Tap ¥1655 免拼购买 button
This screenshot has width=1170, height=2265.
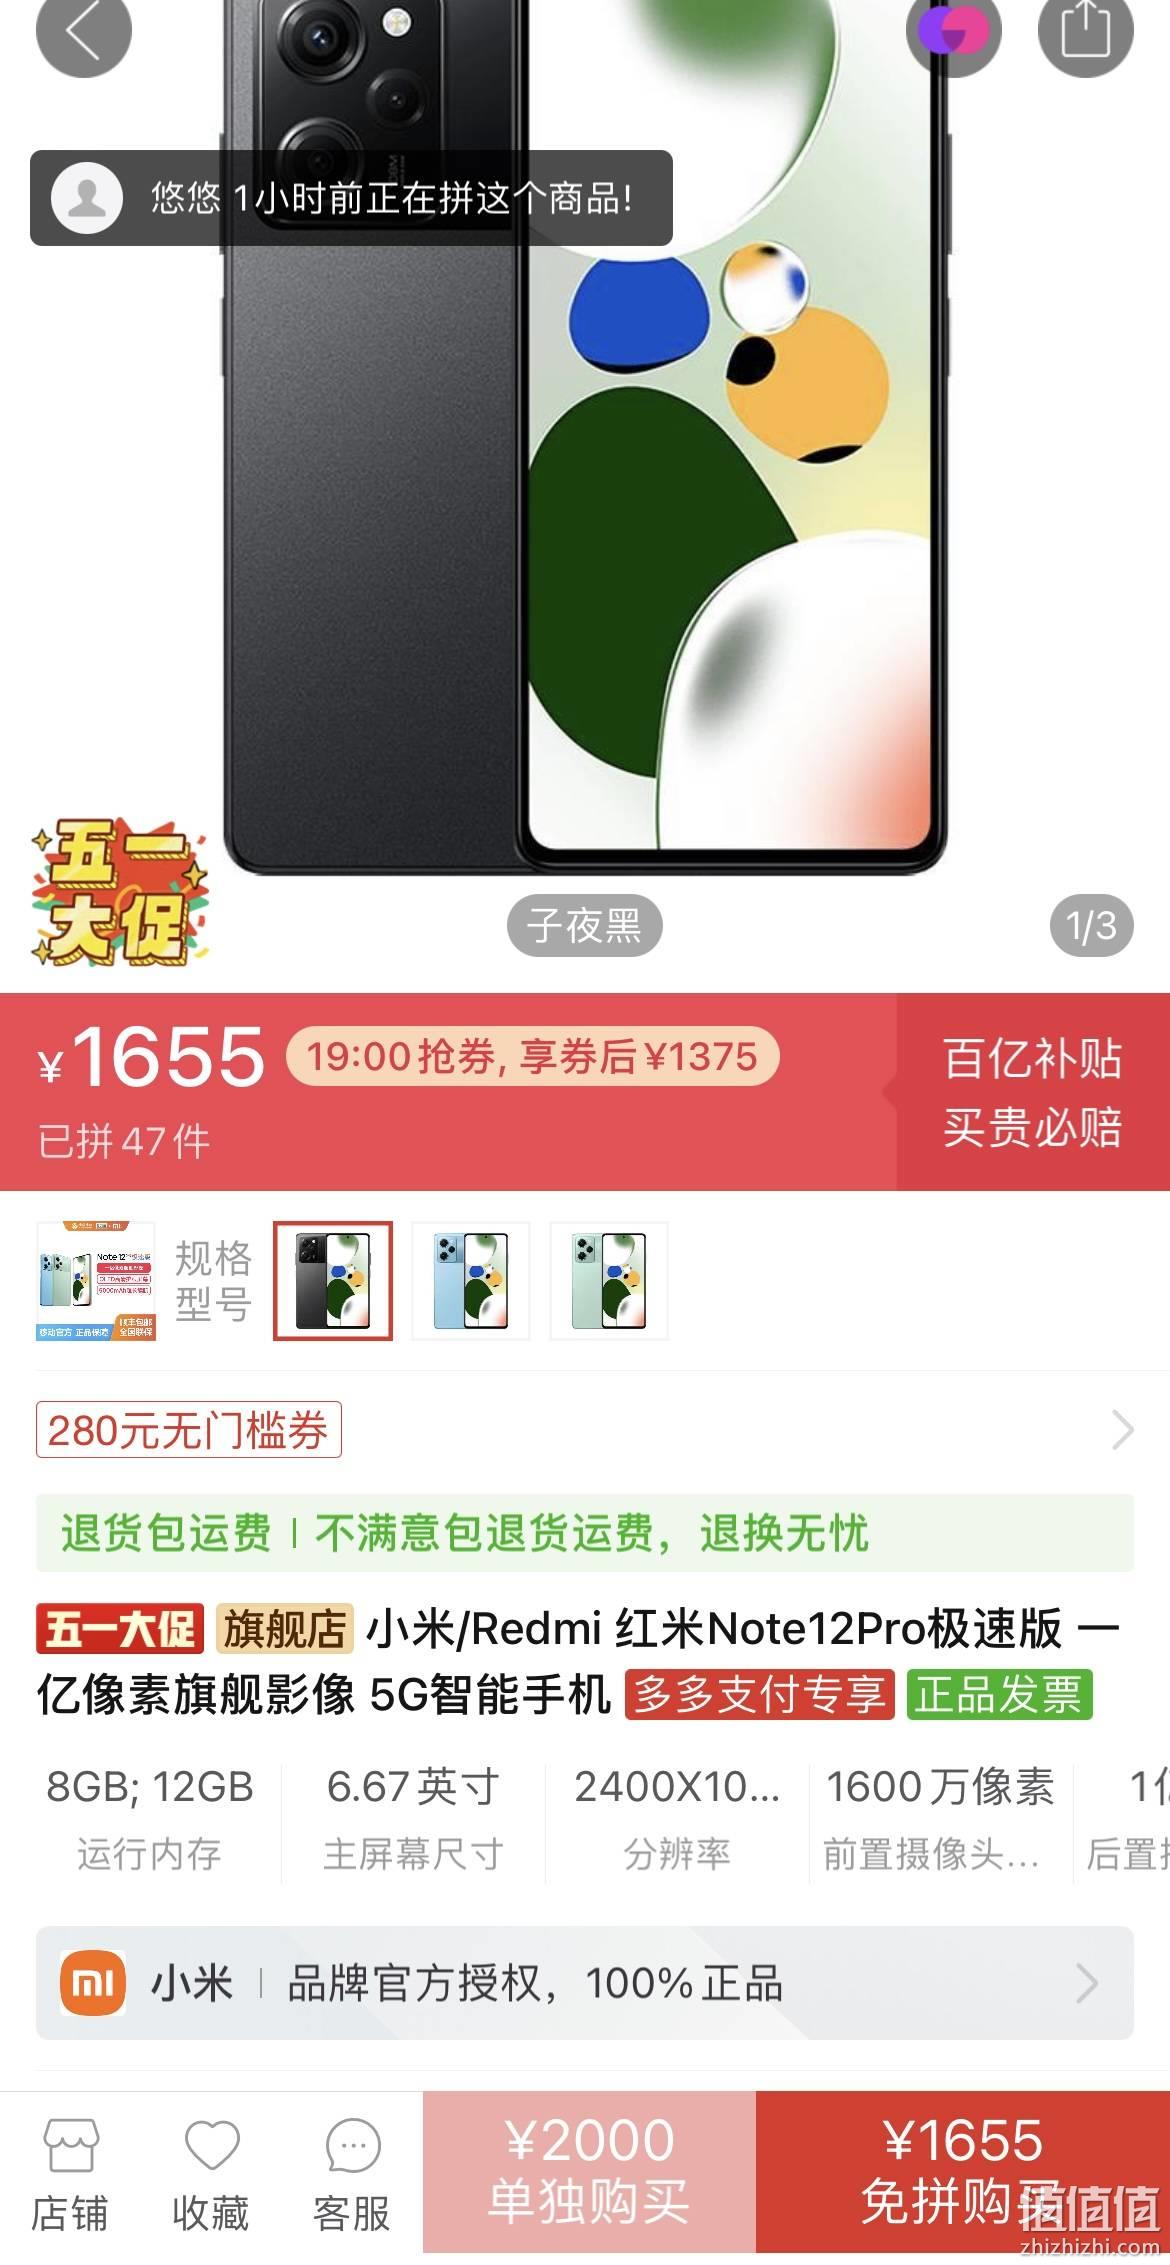pyautogui.click(x=963, y=2172)
